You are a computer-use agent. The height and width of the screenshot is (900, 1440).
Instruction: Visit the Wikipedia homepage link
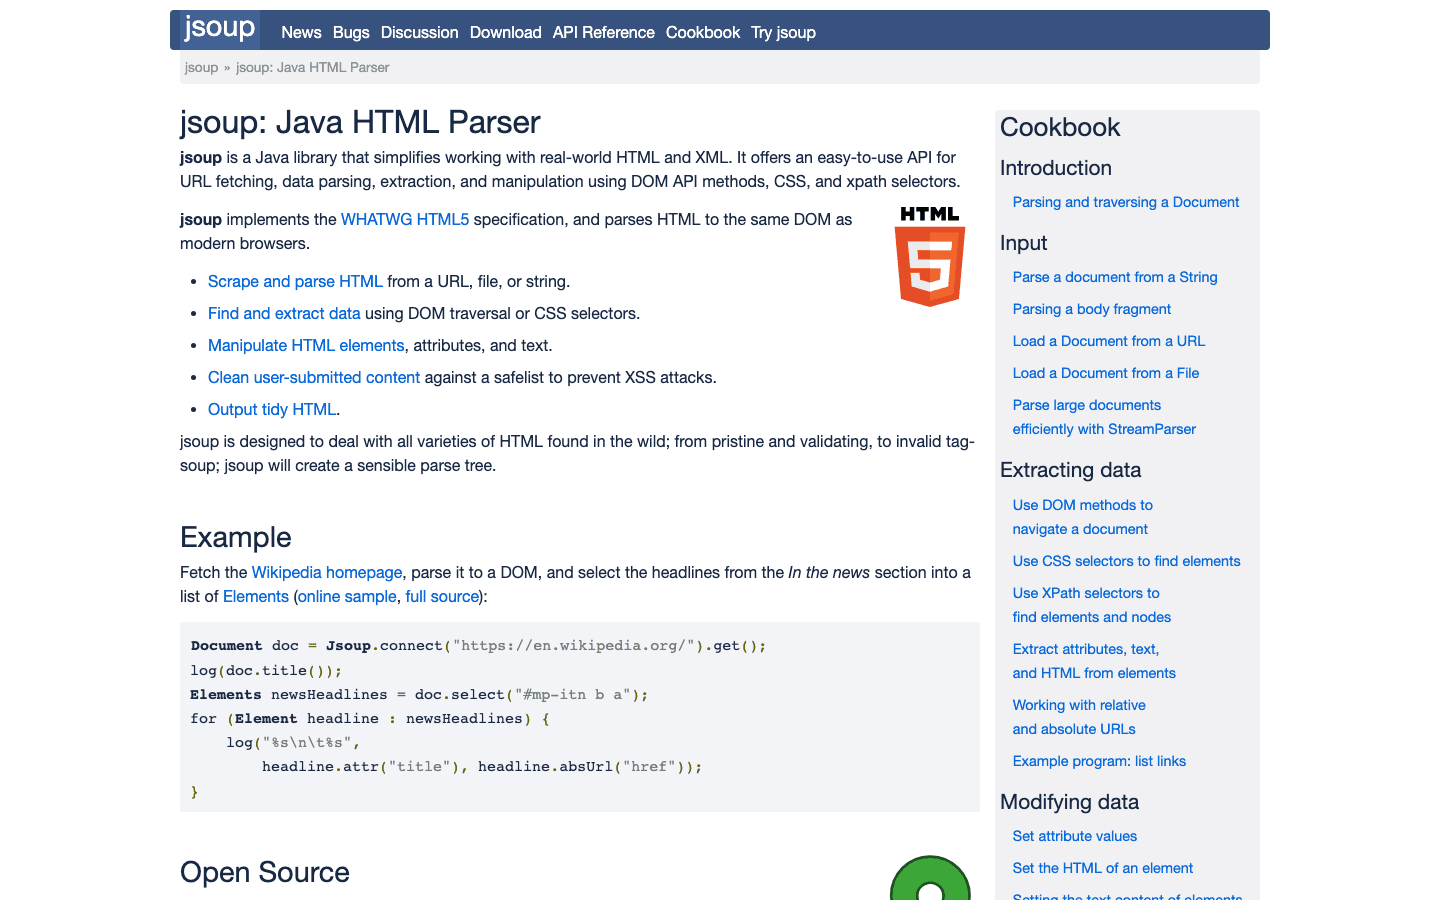326,572
